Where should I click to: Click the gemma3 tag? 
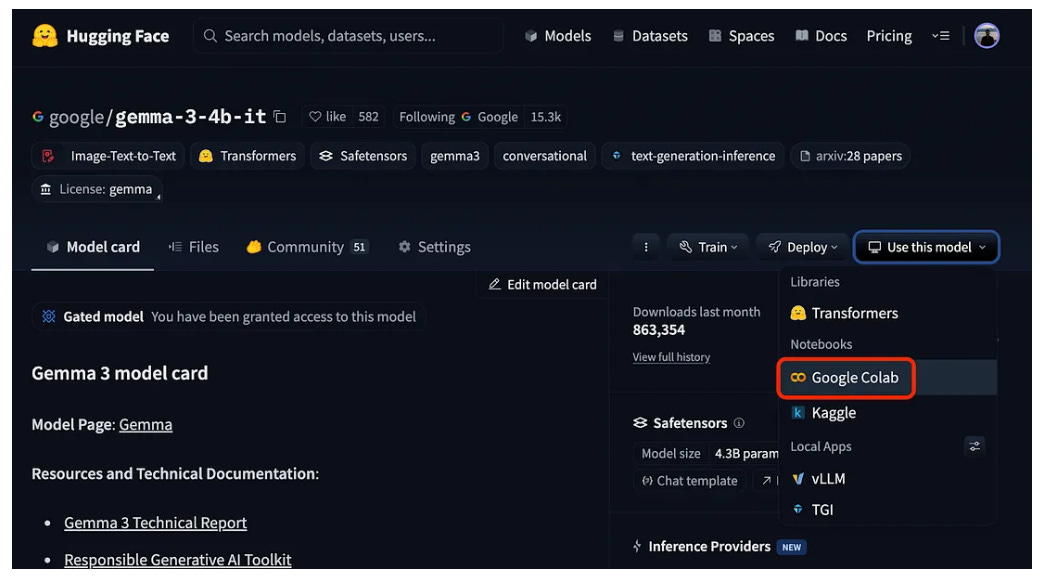[x=454, y=156]
